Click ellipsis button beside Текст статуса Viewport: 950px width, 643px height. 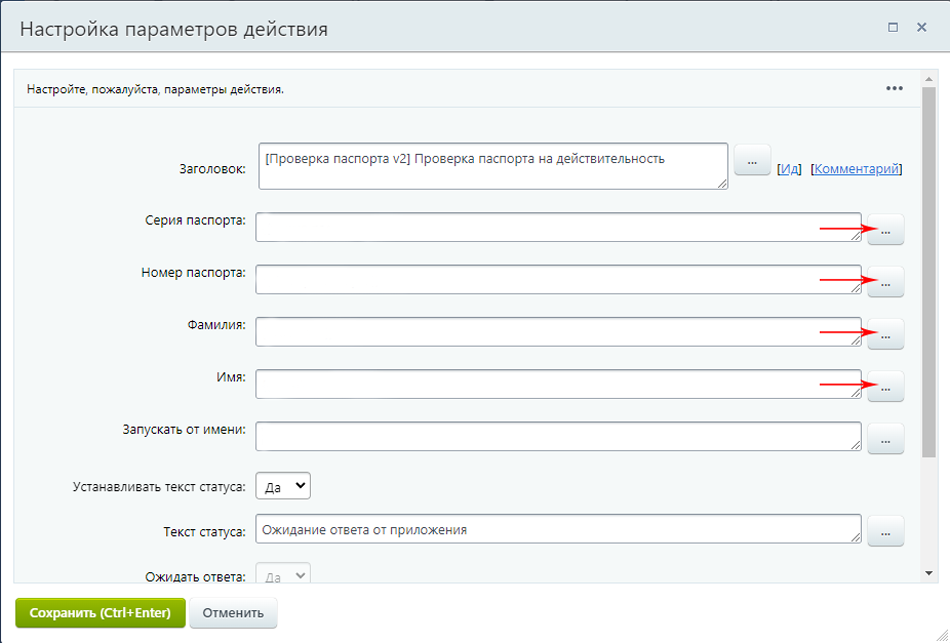pyautogui.click(x=885, y=532)
